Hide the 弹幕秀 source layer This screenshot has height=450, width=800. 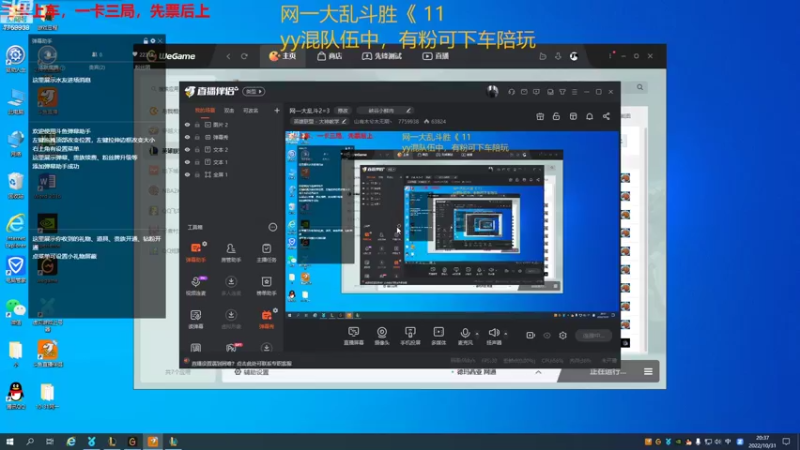pyautogui.click(x=187, y=137)
